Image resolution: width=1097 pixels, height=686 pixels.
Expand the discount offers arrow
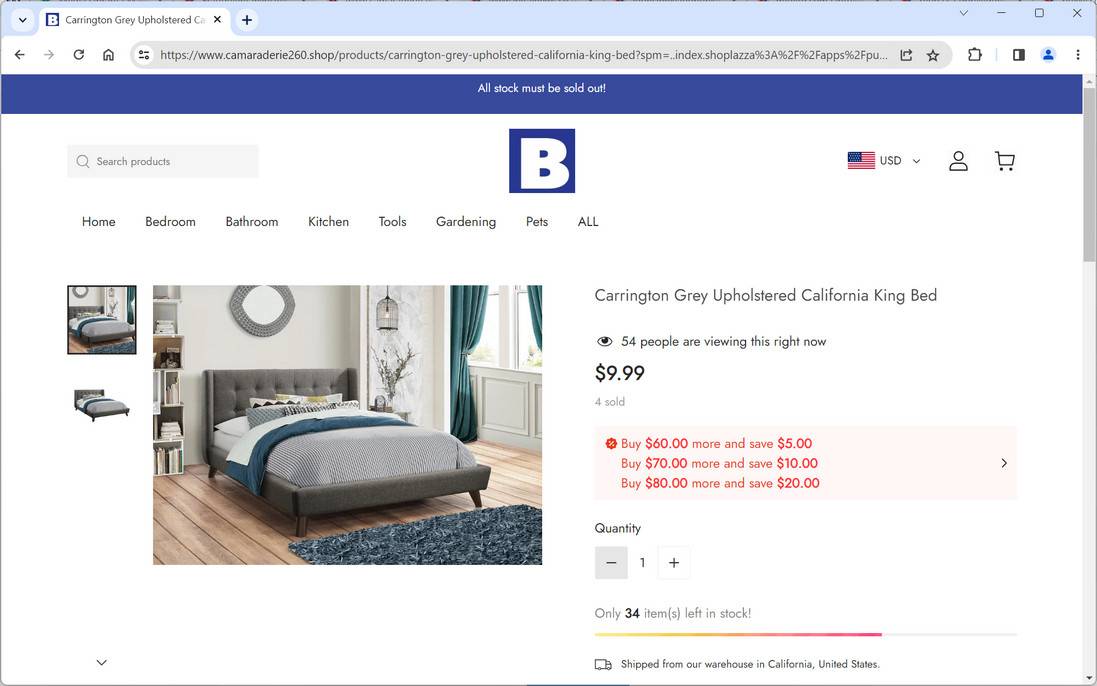[x=1004, y=463]
